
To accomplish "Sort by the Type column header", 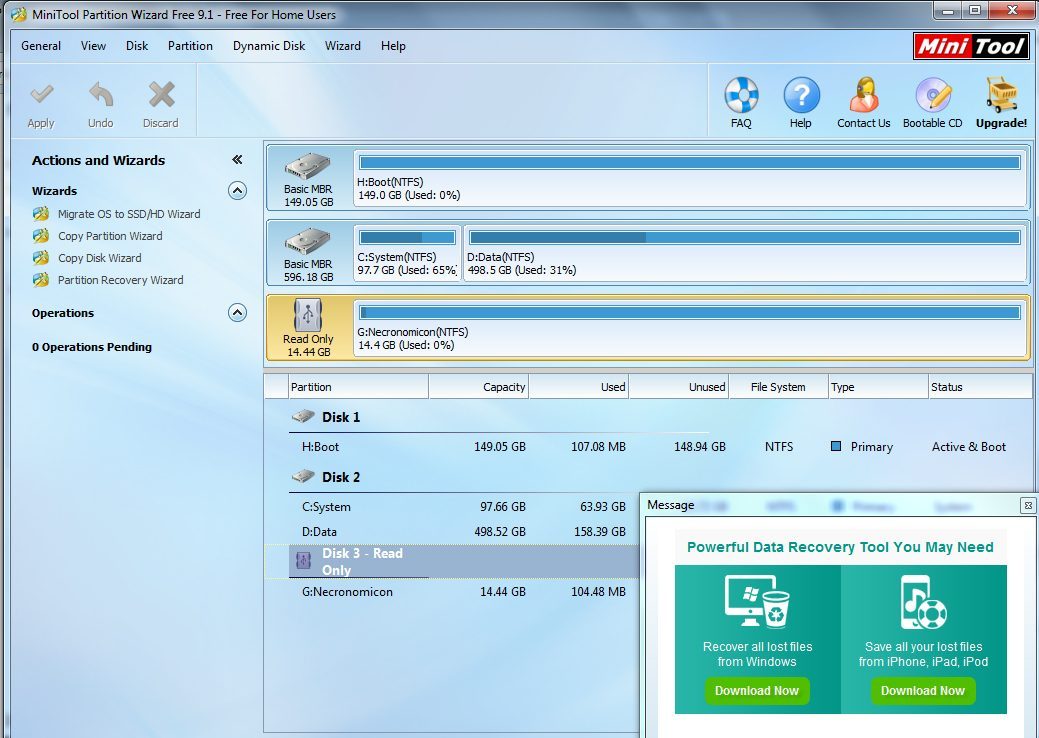I will click(879, 387).
